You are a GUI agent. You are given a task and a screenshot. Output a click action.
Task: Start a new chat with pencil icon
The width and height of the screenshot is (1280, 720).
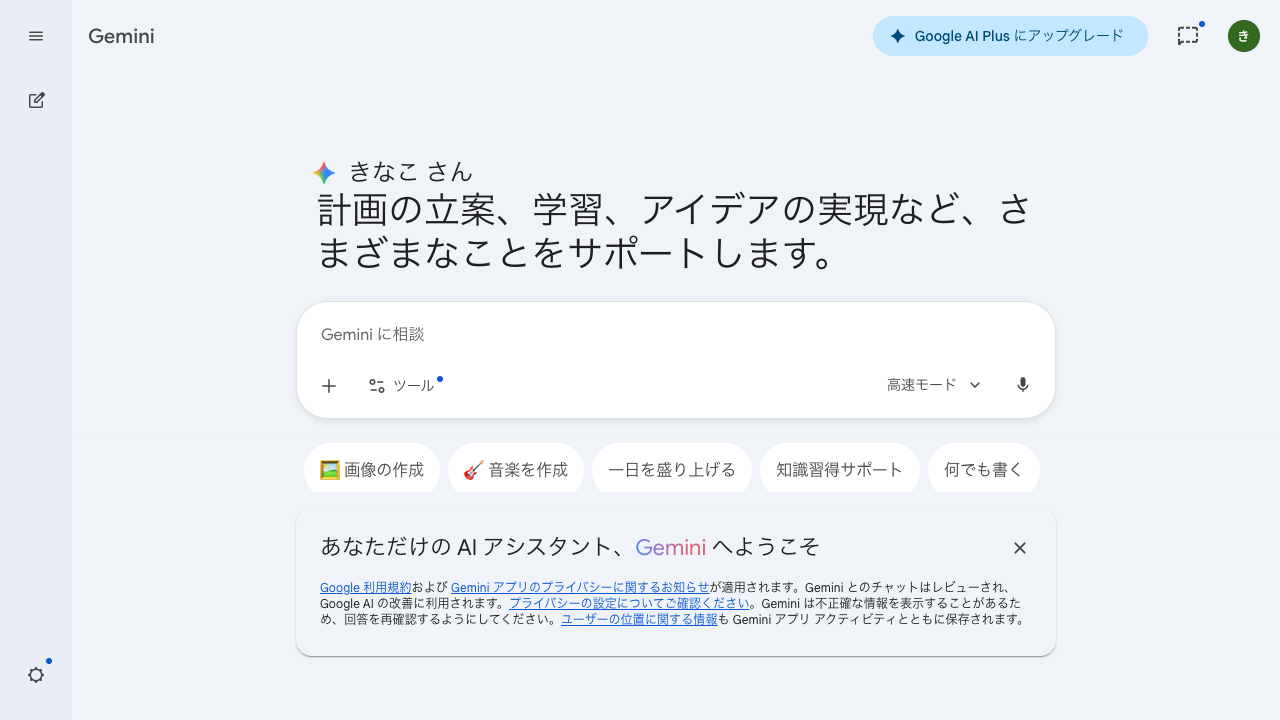36,100
